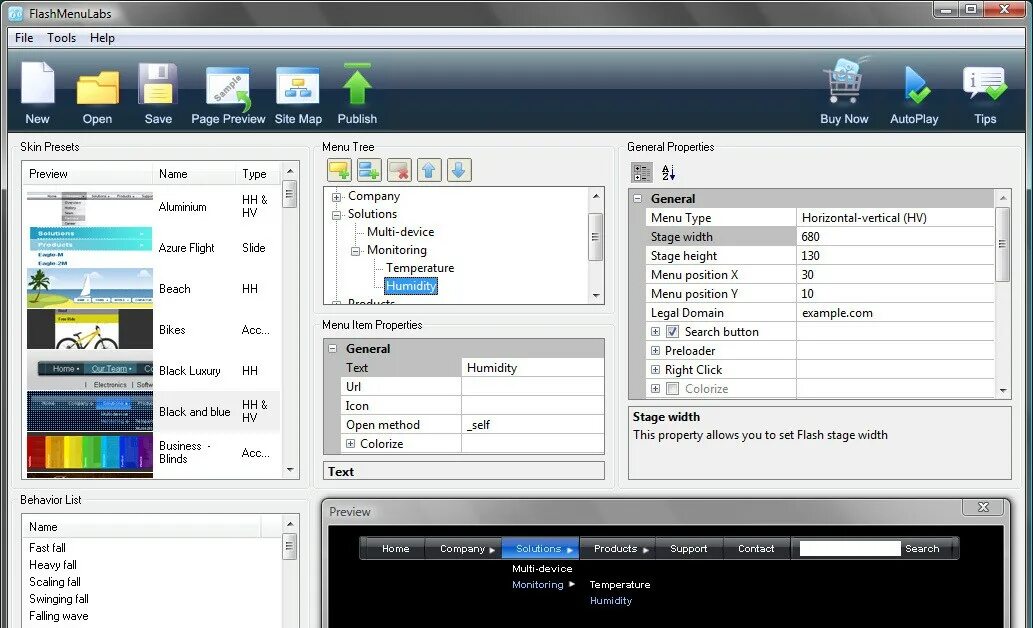Enable Colorize in General Properties
Viewport: 1033px width, 628px height.
670,388
